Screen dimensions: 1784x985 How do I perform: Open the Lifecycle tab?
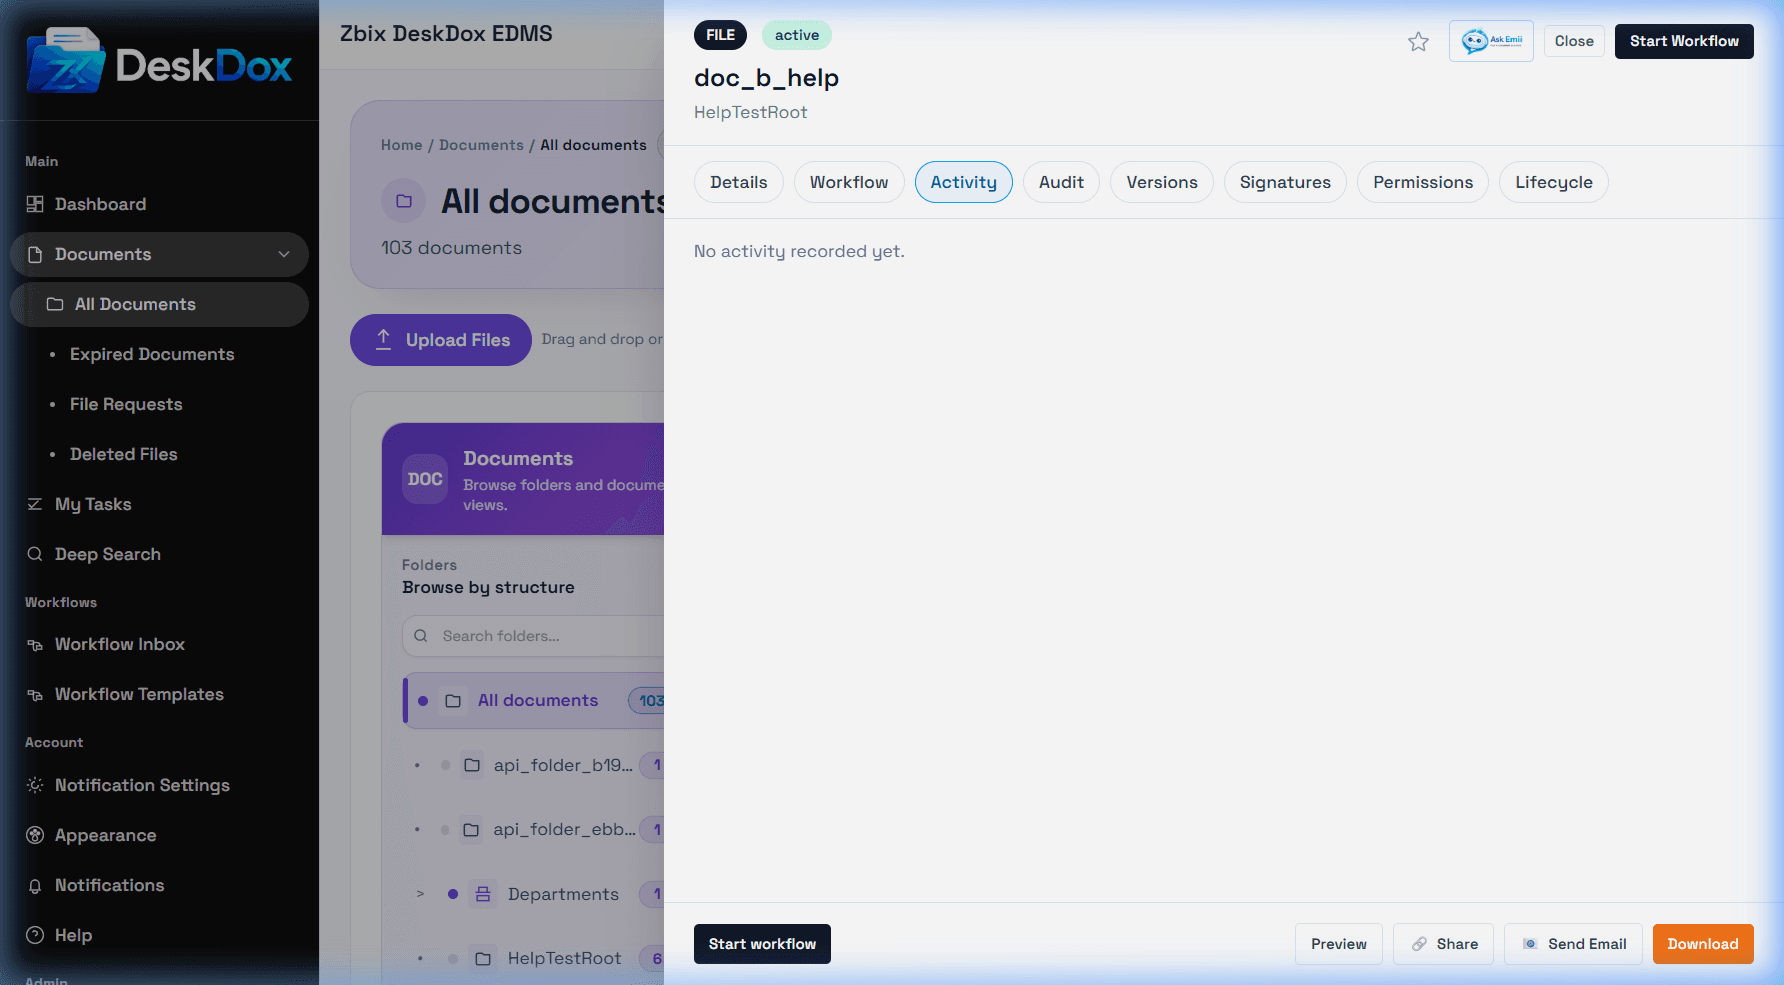coord(1554,182)
